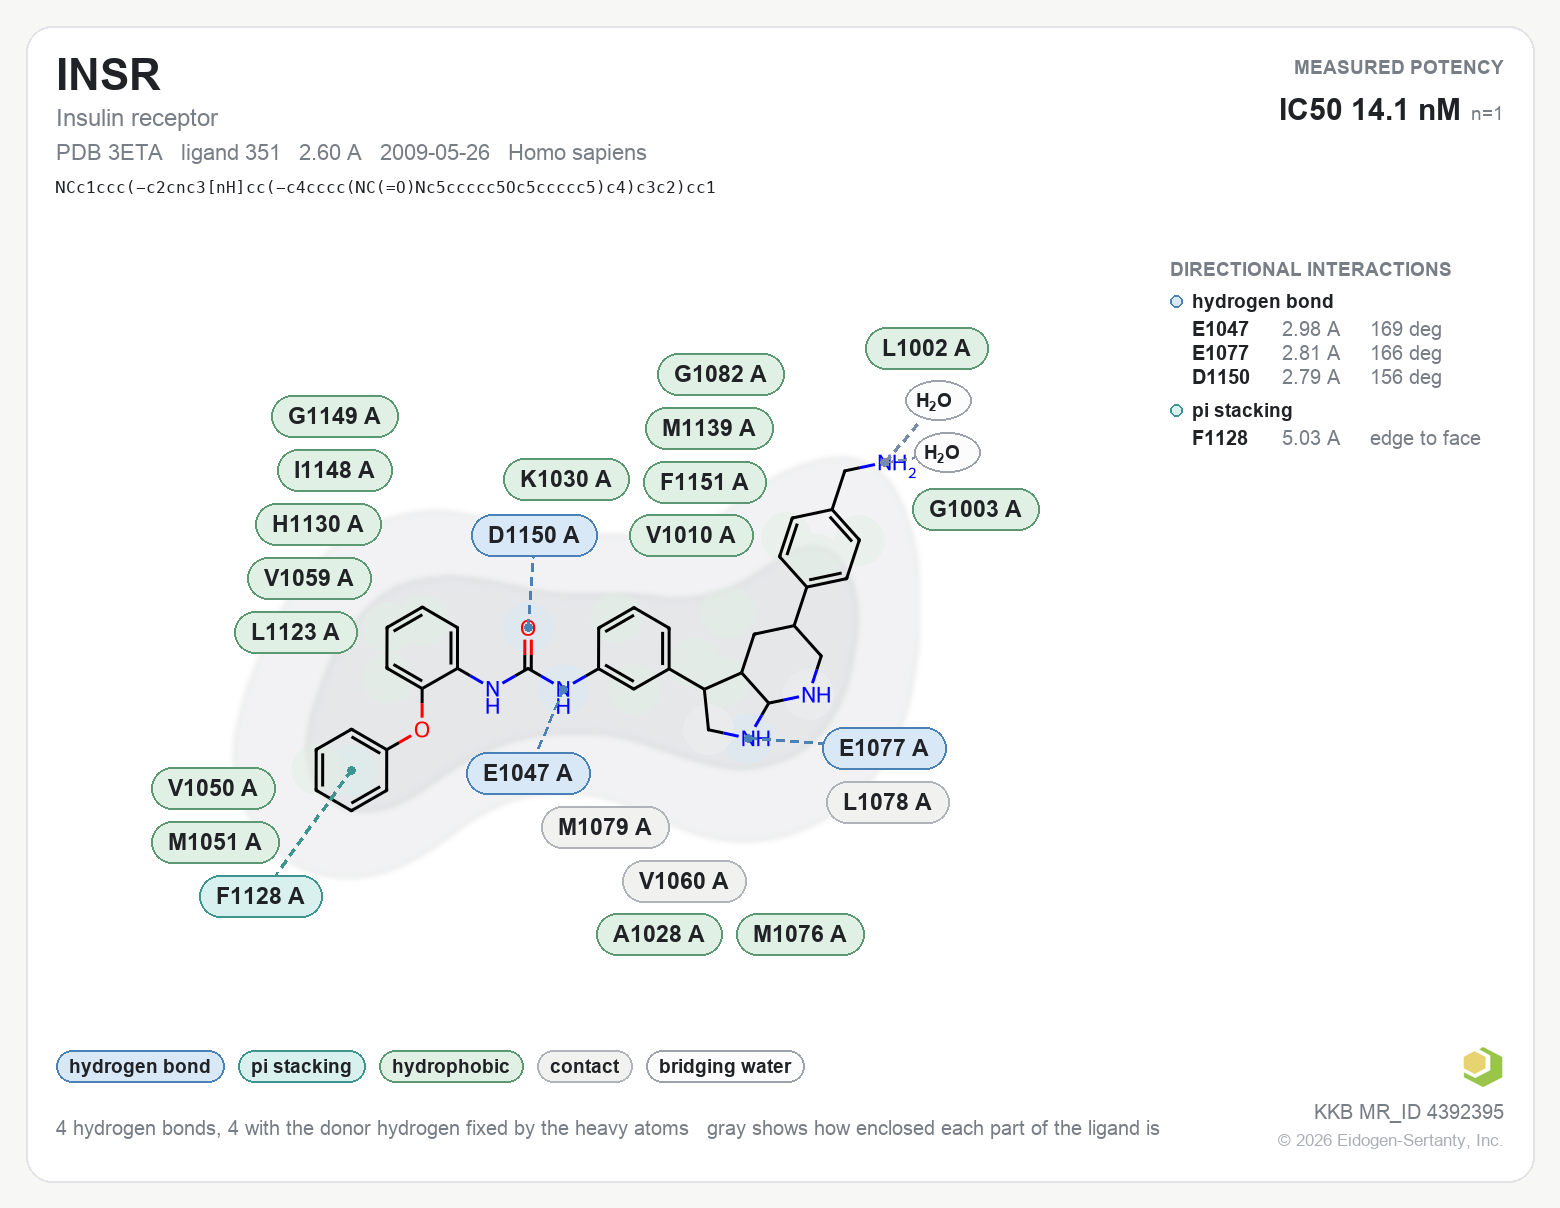Click residue label I1148 A
1560x1208 pixels.
click(x=335, y=471)
